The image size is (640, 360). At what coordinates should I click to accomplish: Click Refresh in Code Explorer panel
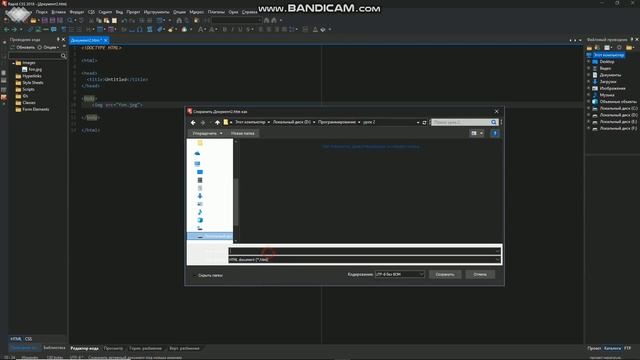click(23, 47)
